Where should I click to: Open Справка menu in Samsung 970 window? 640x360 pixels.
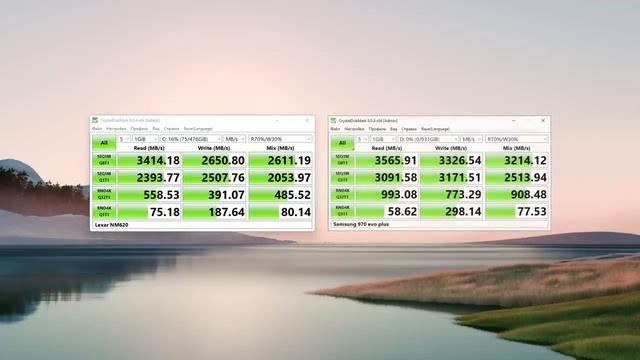pyautogui.click(x=409, y=129)
